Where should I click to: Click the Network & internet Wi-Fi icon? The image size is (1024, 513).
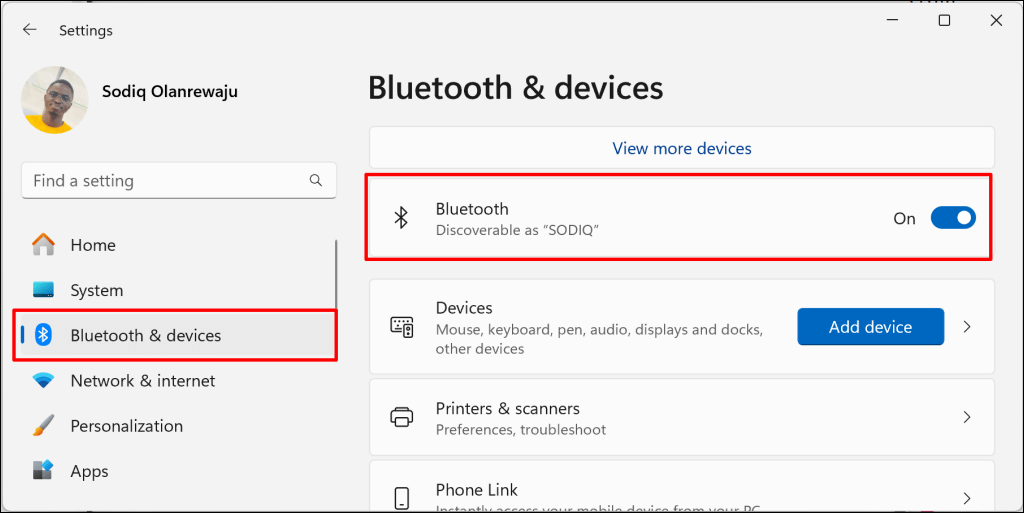[x=43, y=381]
